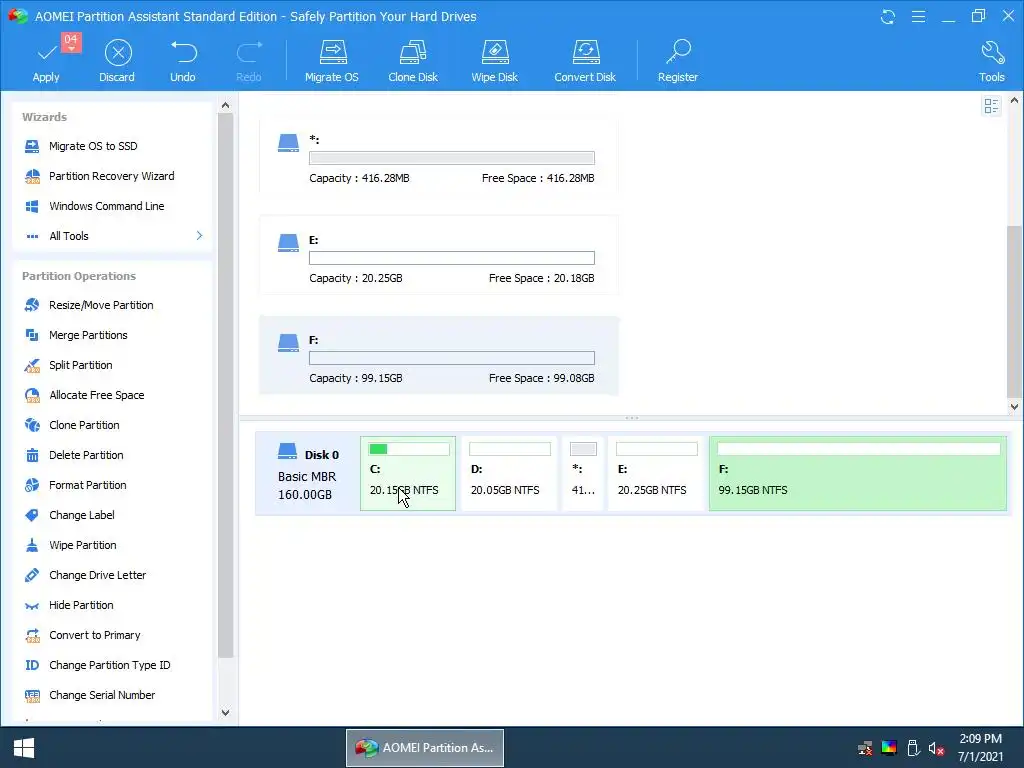Select Disk 0 Basic MBR header
The width and height of the screenshot is (1024, 768).
click(x=308, y=474)
